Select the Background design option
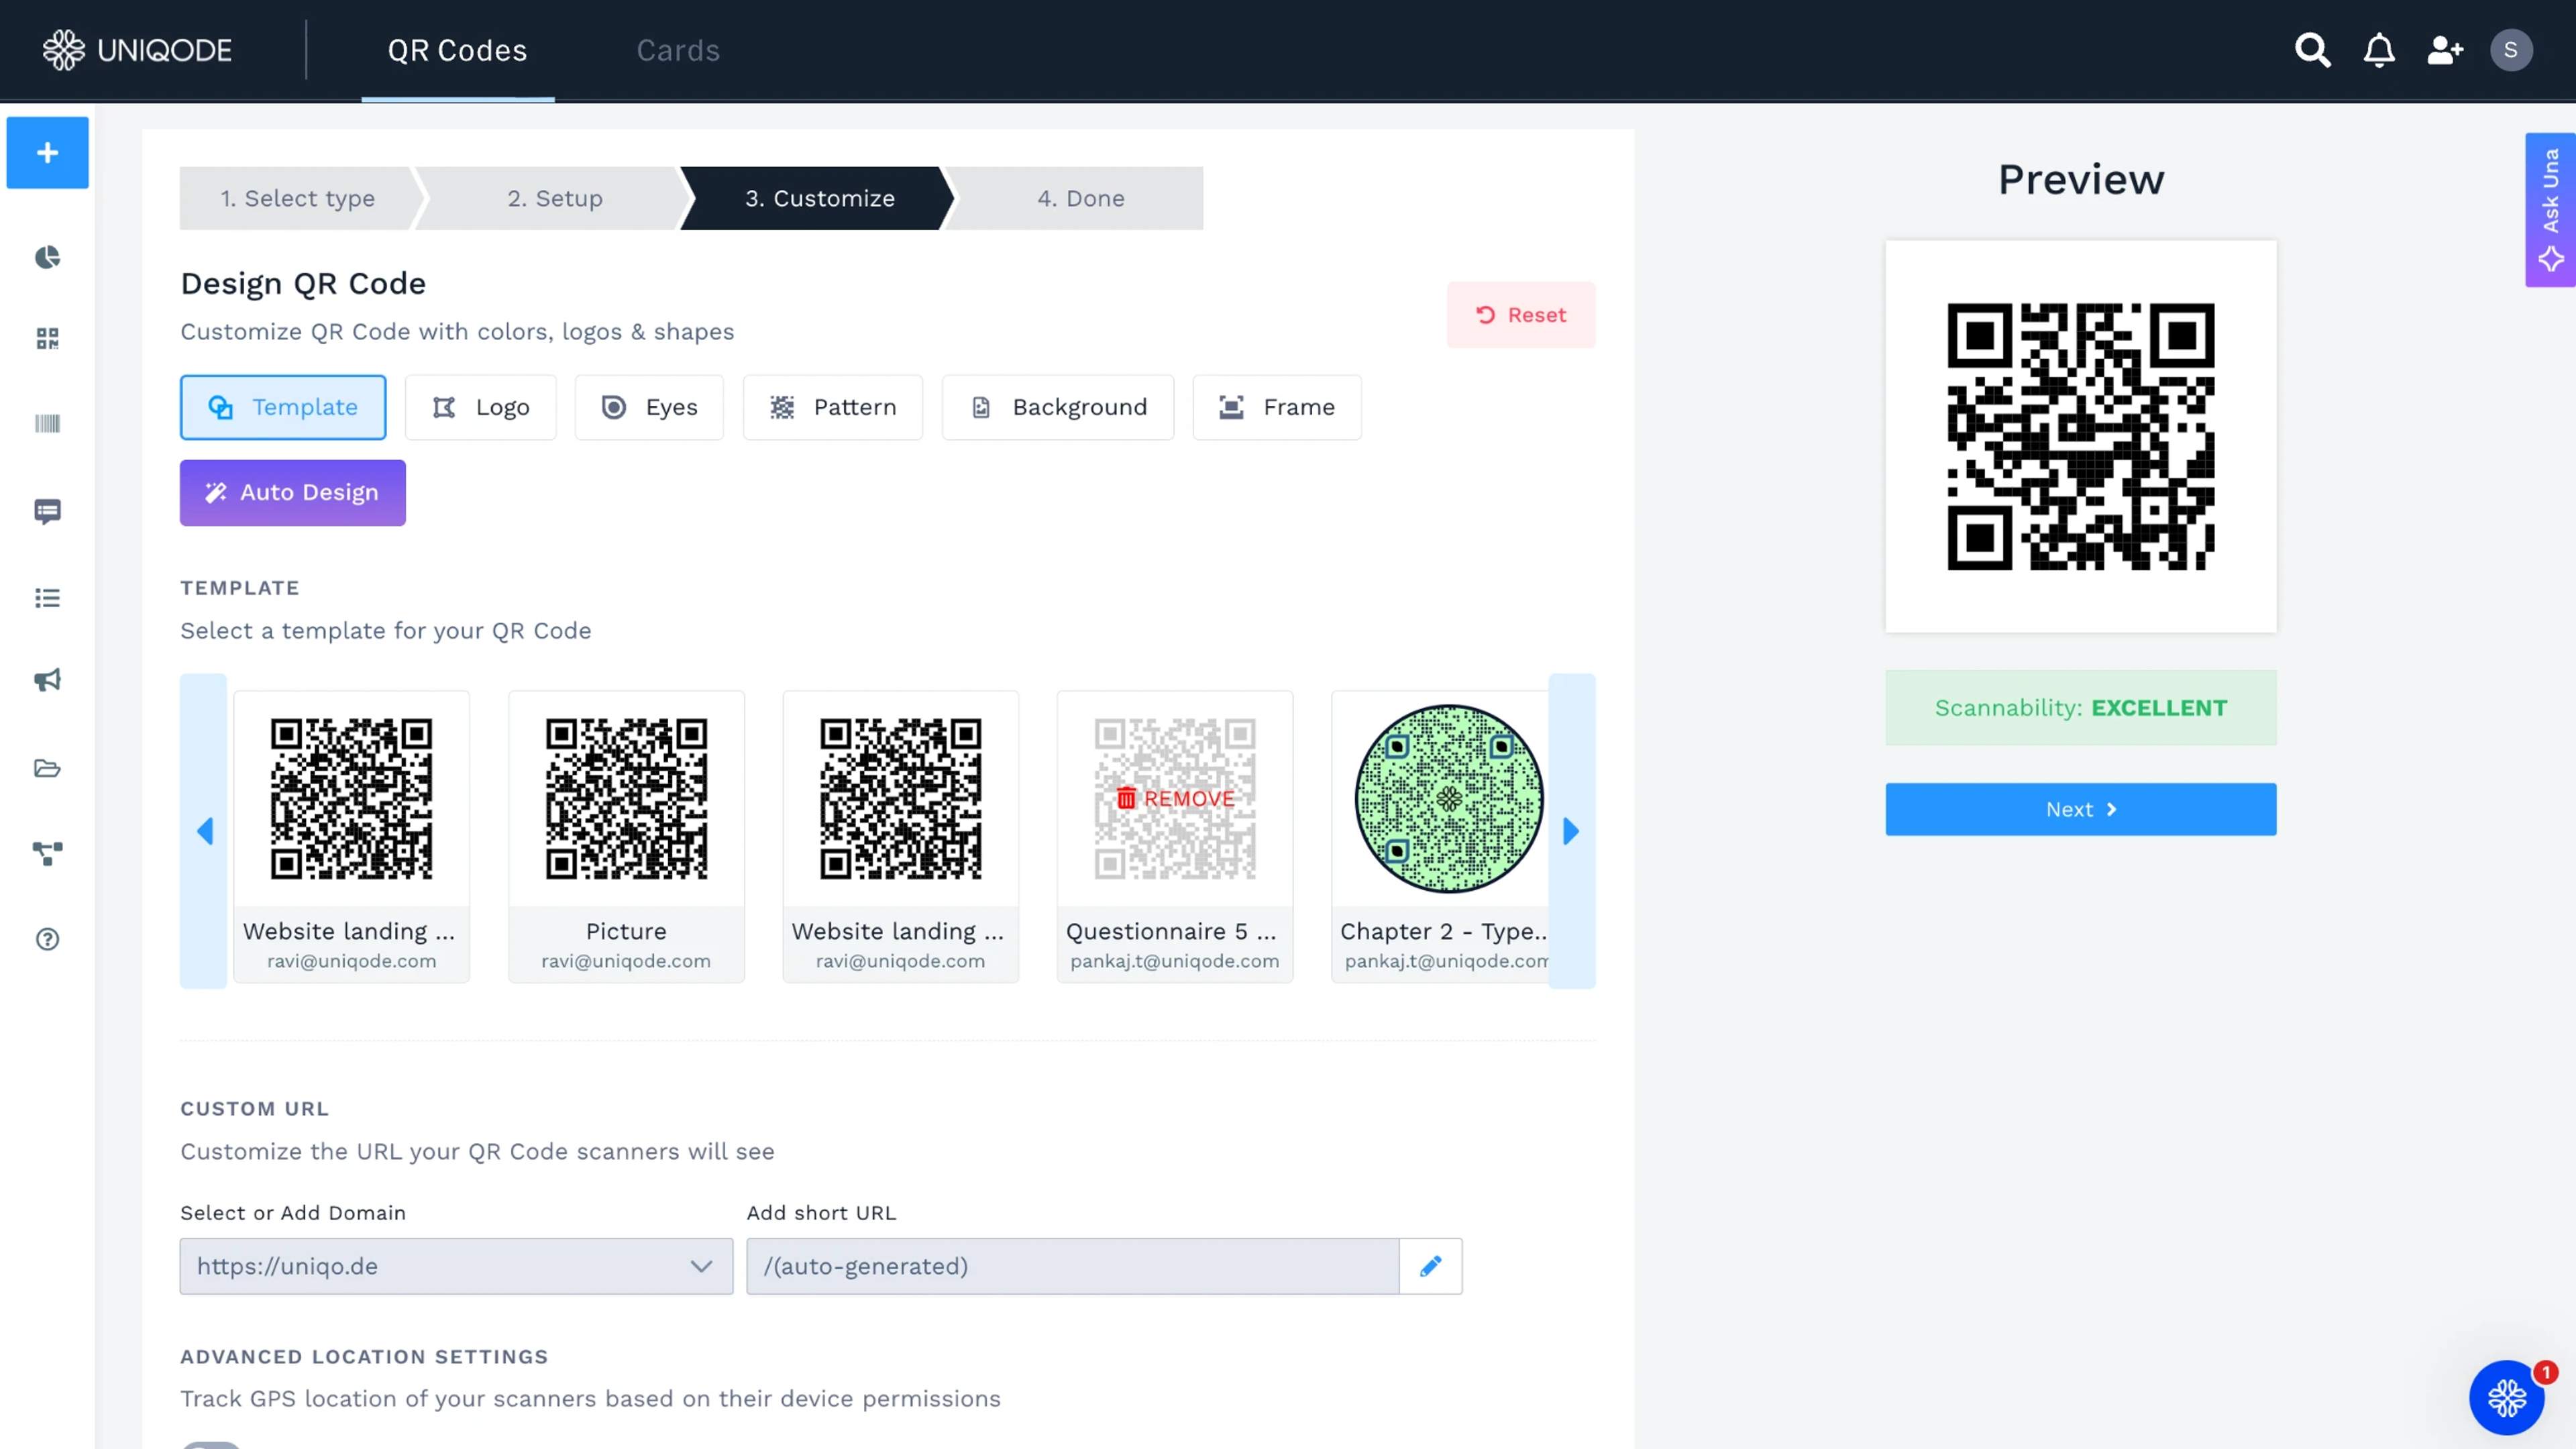 1058,407
